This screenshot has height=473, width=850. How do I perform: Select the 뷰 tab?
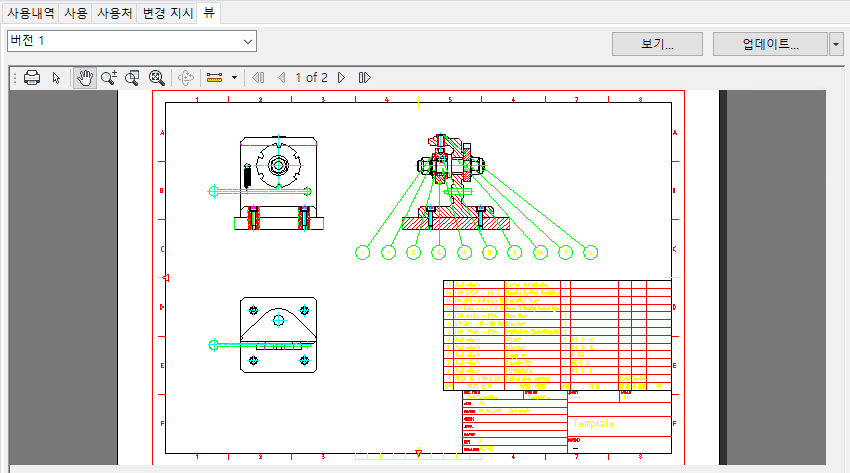click(x=209, y=12)
